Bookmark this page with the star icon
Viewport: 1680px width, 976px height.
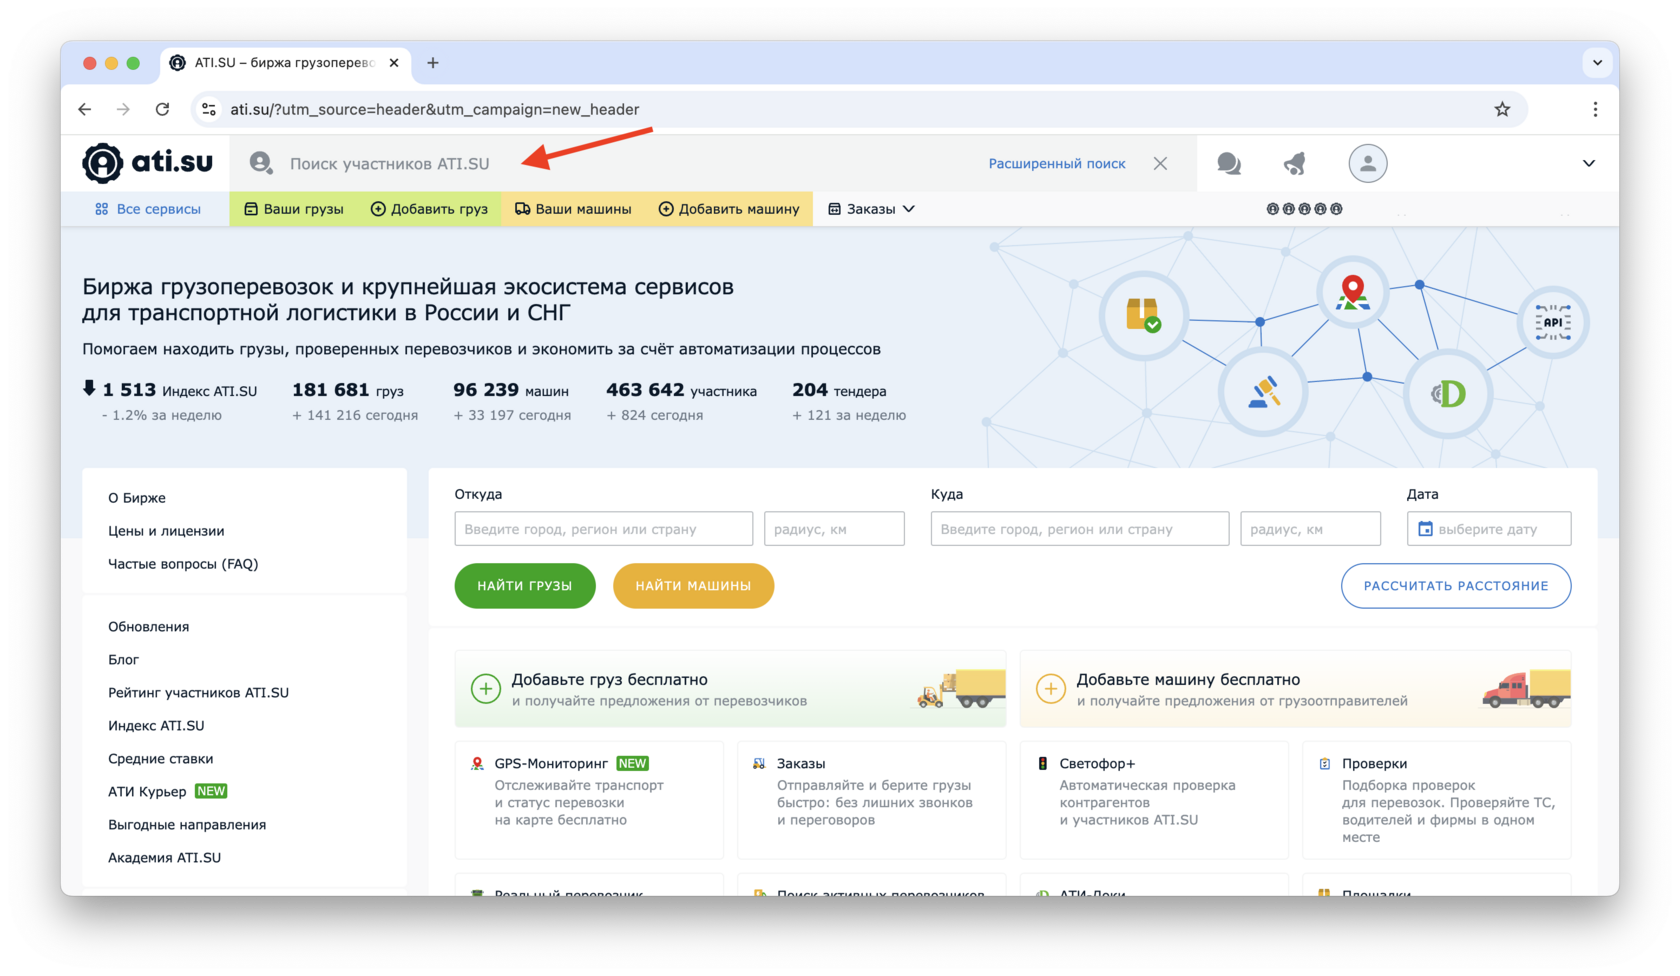coord(1502,109)
